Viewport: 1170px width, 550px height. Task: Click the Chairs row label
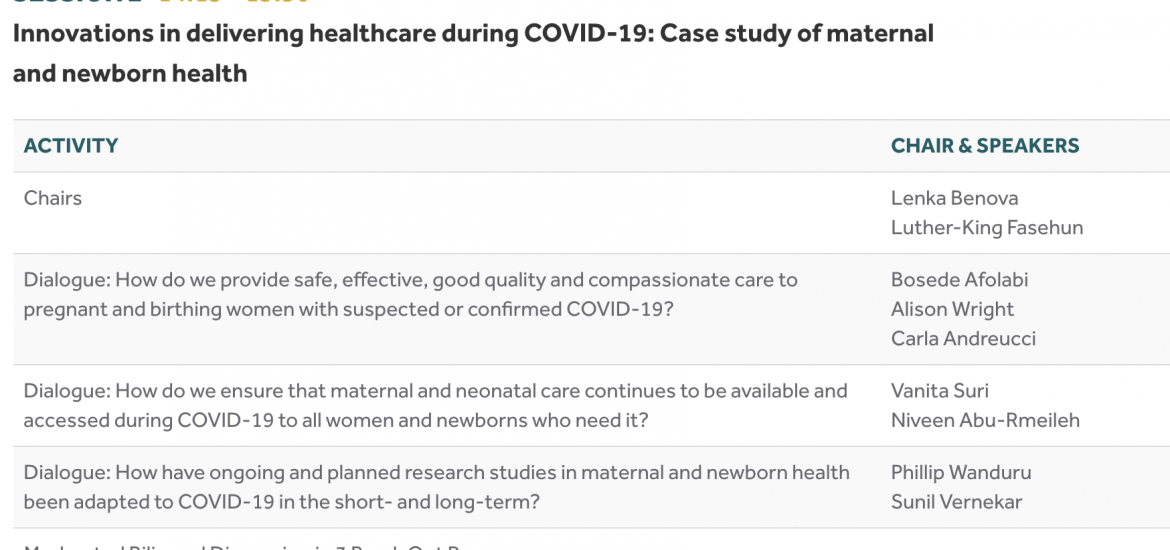pyautogui.click(x=53, y=198)
